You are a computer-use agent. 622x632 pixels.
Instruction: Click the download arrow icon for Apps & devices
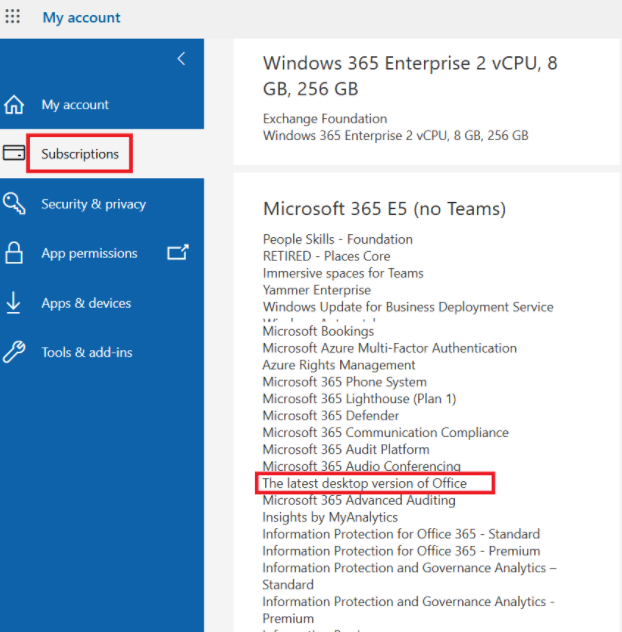tap(13, 302)
